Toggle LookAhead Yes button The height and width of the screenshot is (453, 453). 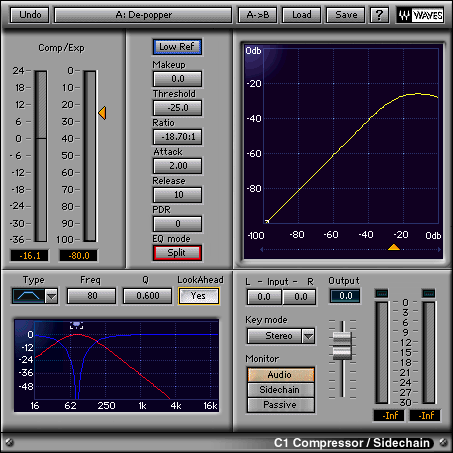(199, 296)
